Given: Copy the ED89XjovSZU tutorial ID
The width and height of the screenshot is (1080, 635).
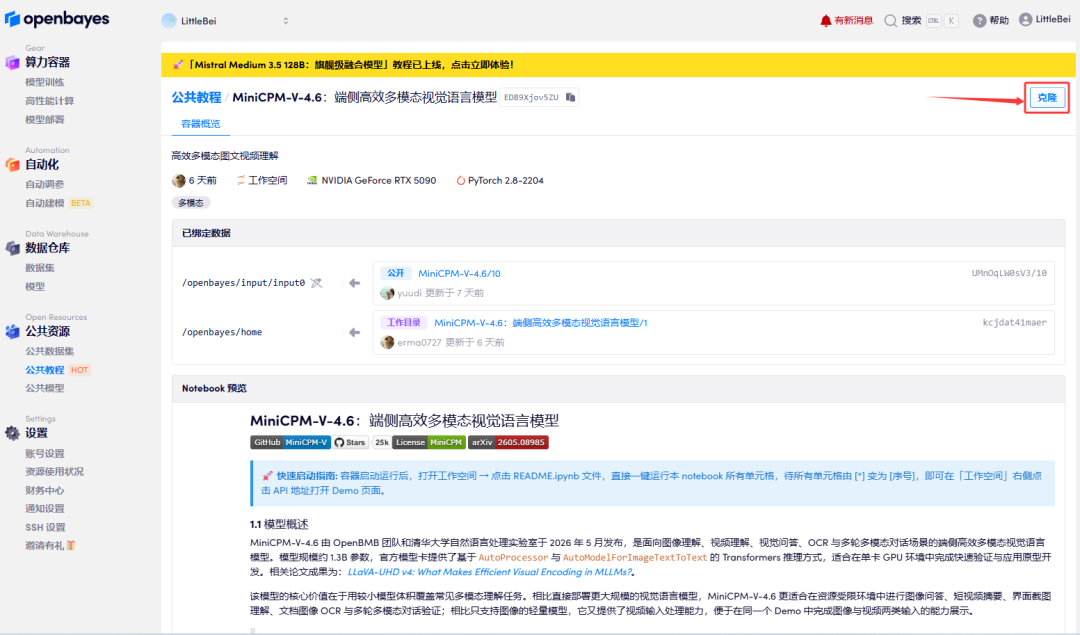Looking at the screenshot, I should point(570,97).
